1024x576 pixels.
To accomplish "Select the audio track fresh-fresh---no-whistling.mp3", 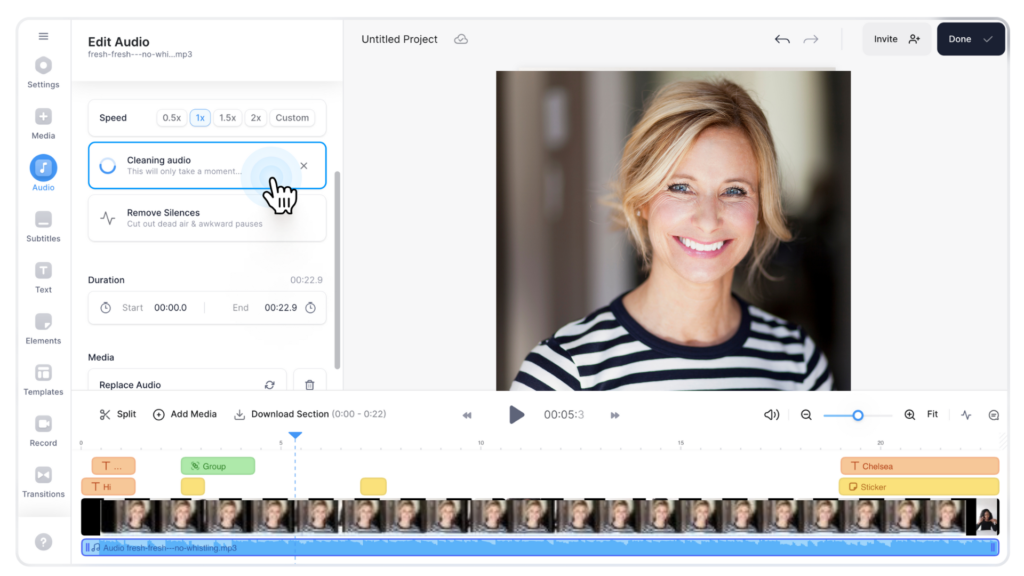I will click(540, 547).
